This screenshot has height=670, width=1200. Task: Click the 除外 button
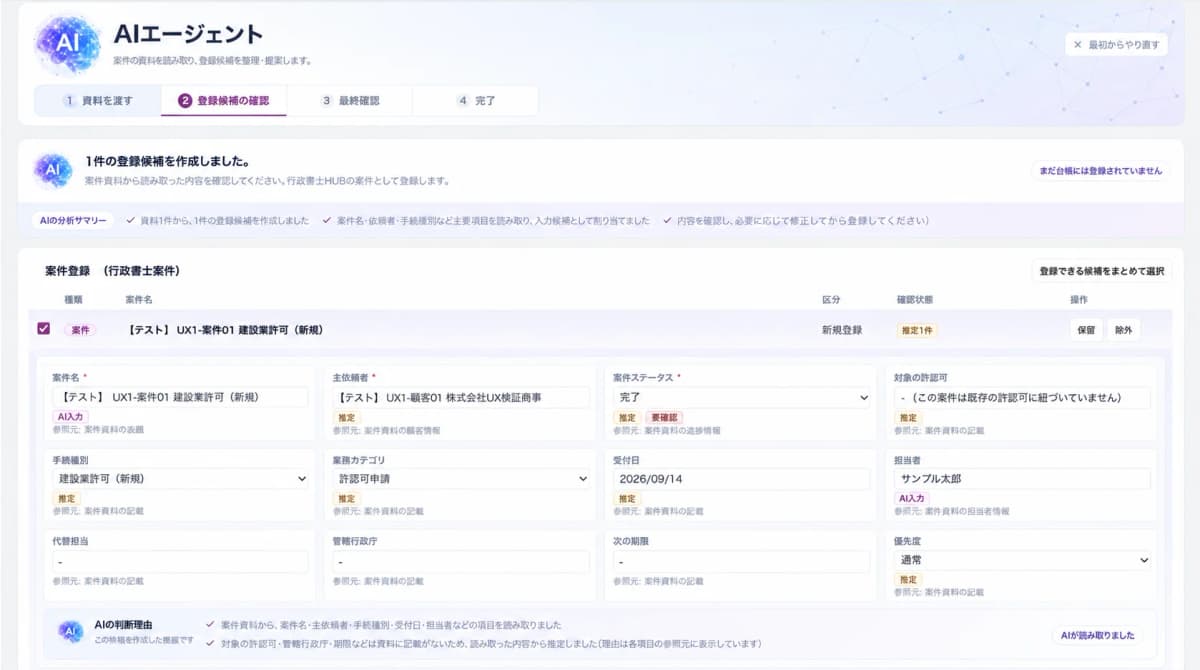pyautogui.click(x=1123, y=330)
